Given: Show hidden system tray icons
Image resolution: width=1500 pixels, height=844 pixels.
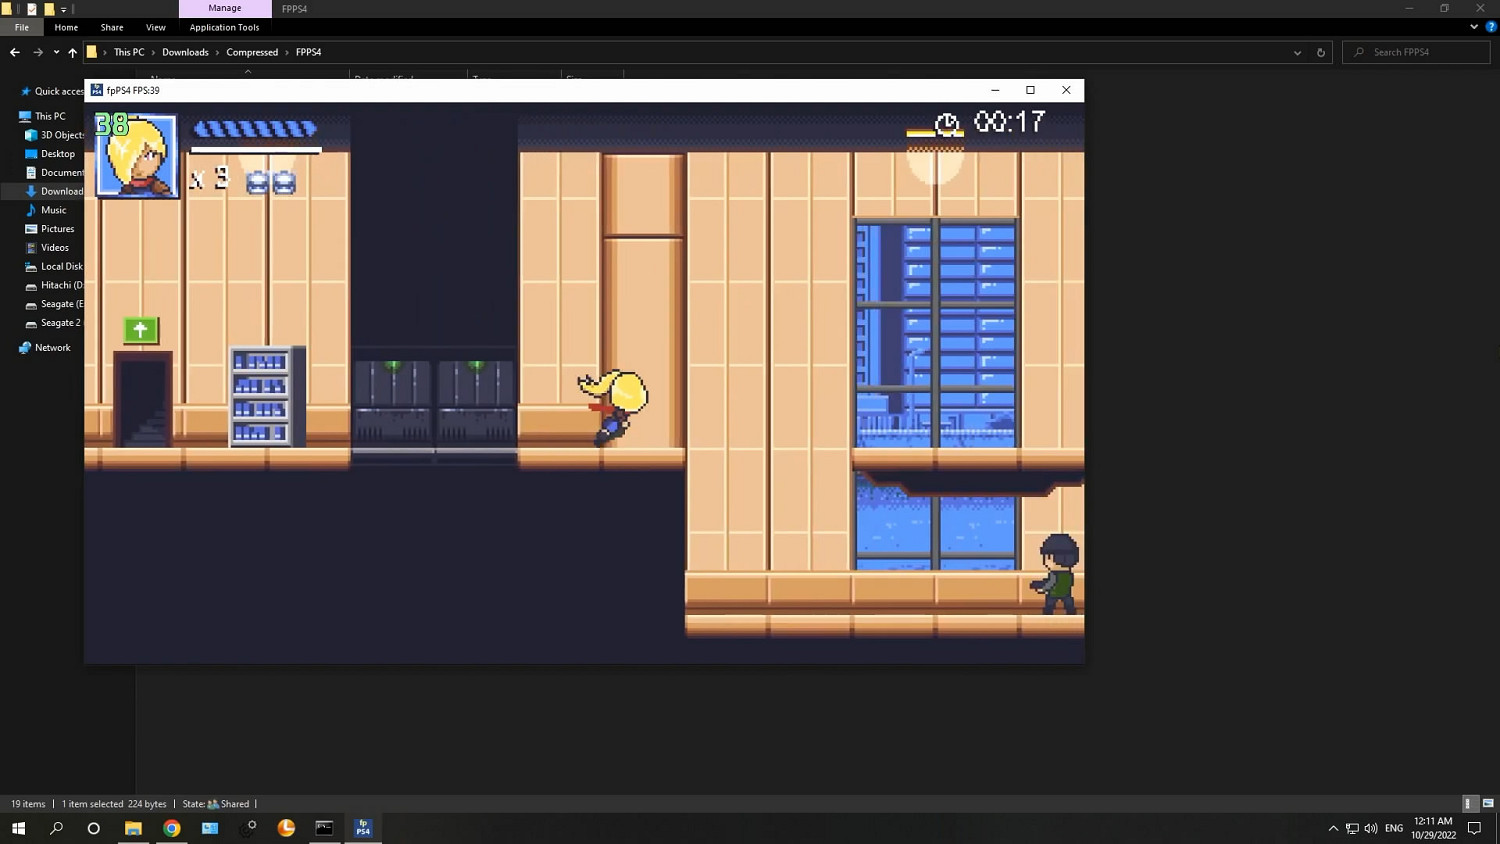Looking at the screenshot, I should (1333, 828).
